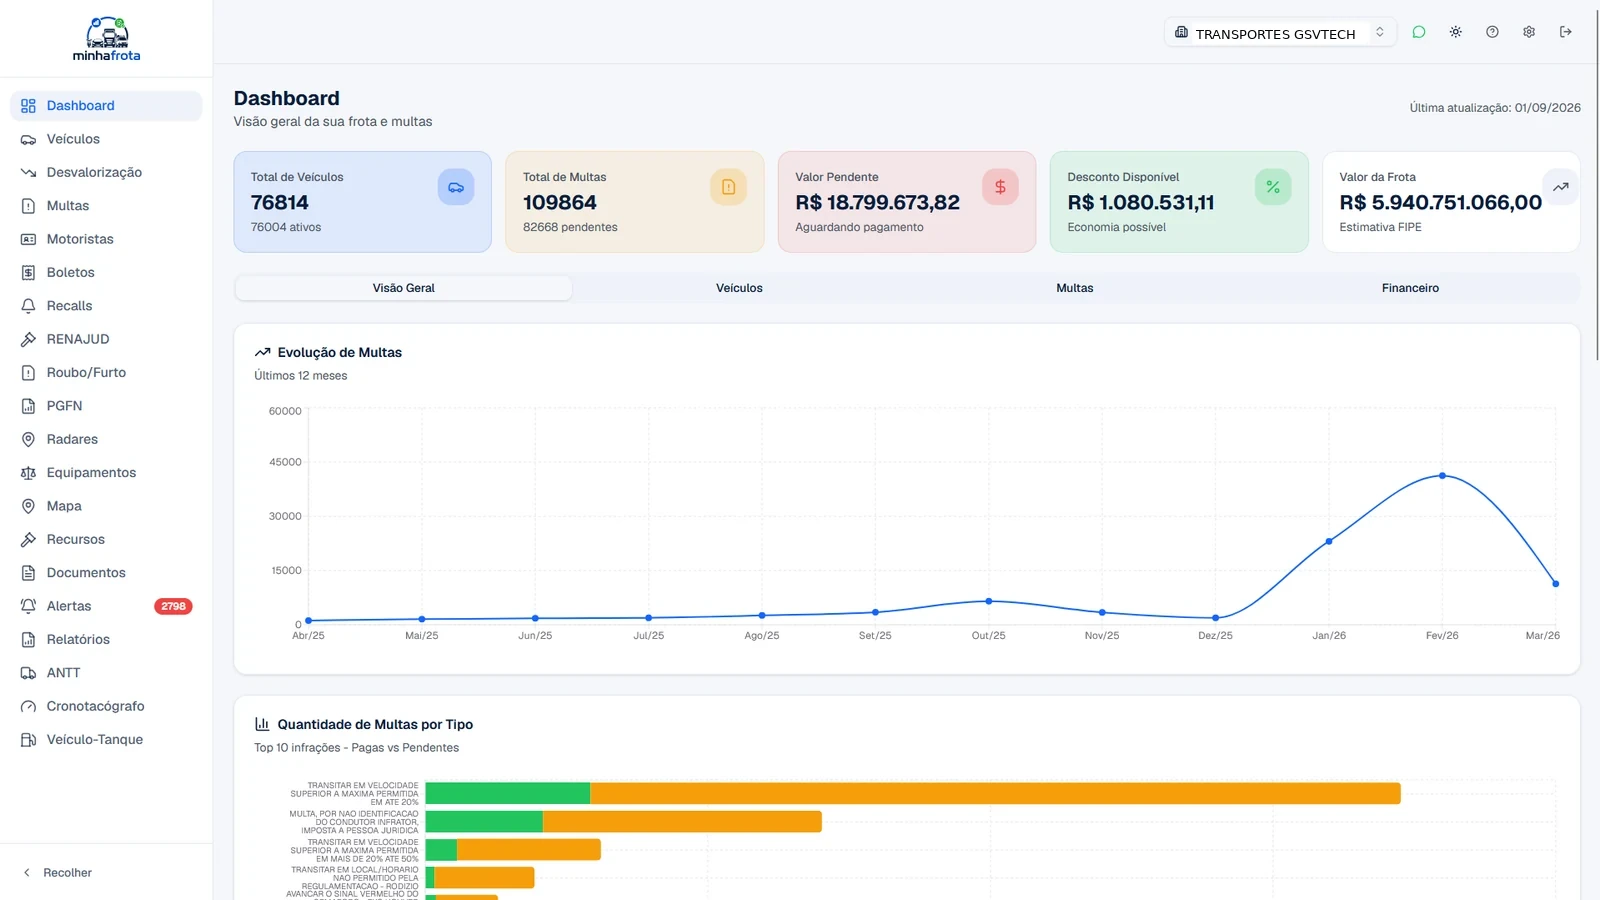Image resolution: width=1600 pixels, height=900 pixels.
Task: Click the Fev/26 peak data point on chart
Action: point(1442,476)
